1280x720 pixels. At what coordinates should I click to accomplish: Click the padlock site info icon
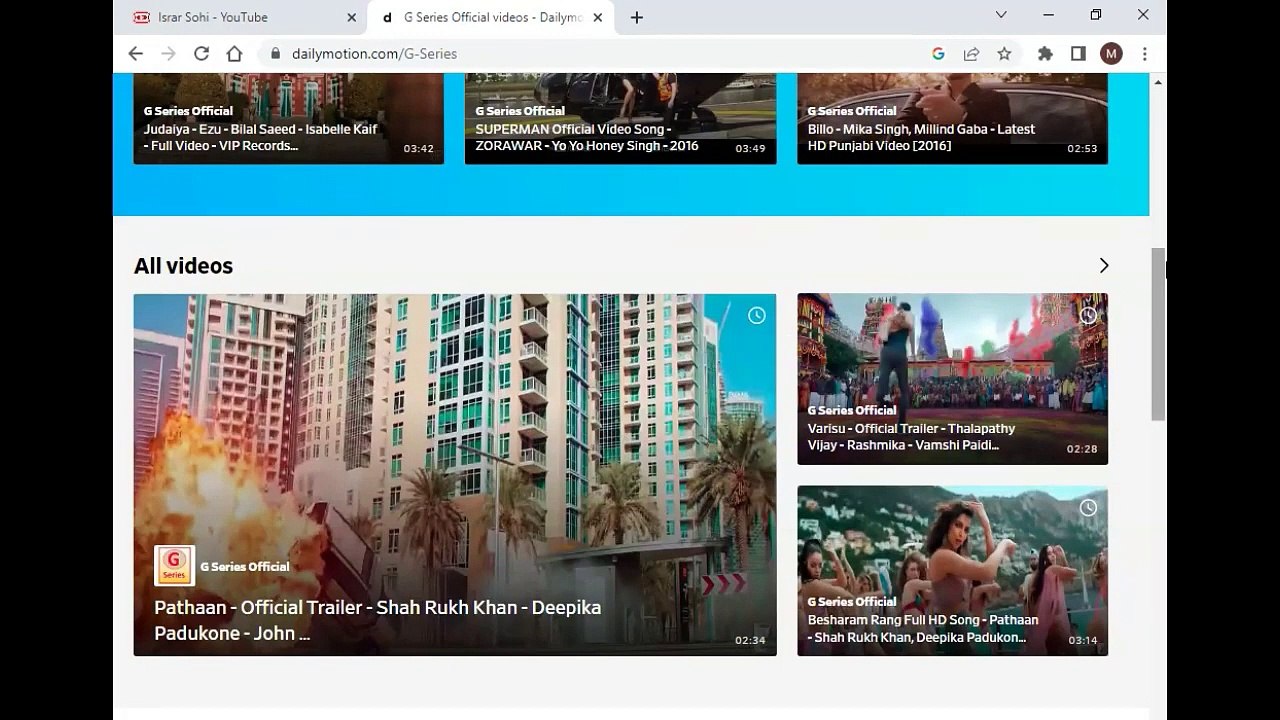tap(276, 54)
